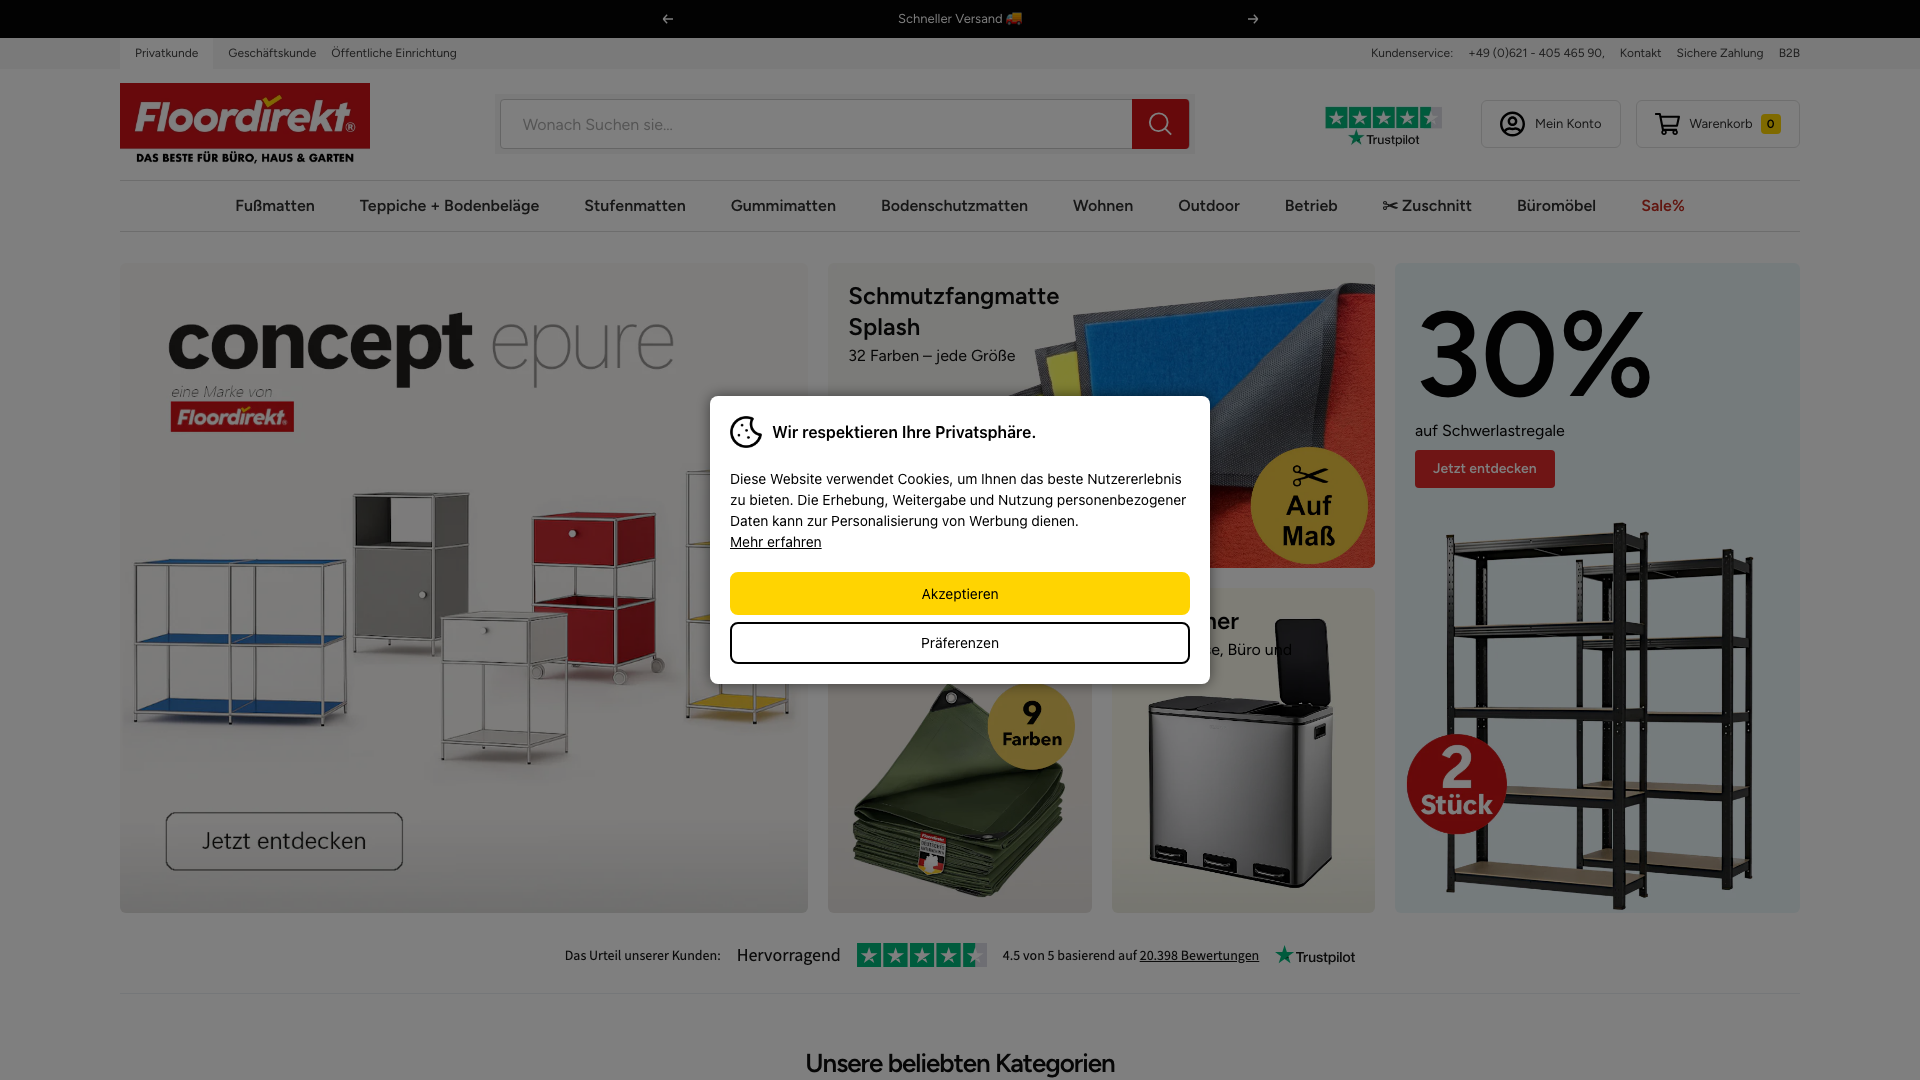This screenshot has height=1080, width=1920.
Task: Open the Sichere Zahlung link
Action: [1720, 53]
